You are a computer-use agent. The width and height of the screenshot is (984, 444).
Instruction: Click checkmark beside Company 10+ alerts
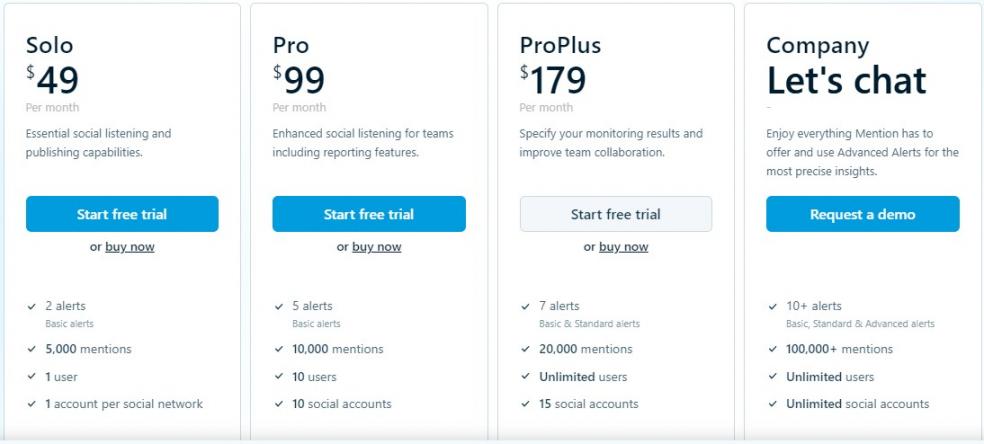774,306
